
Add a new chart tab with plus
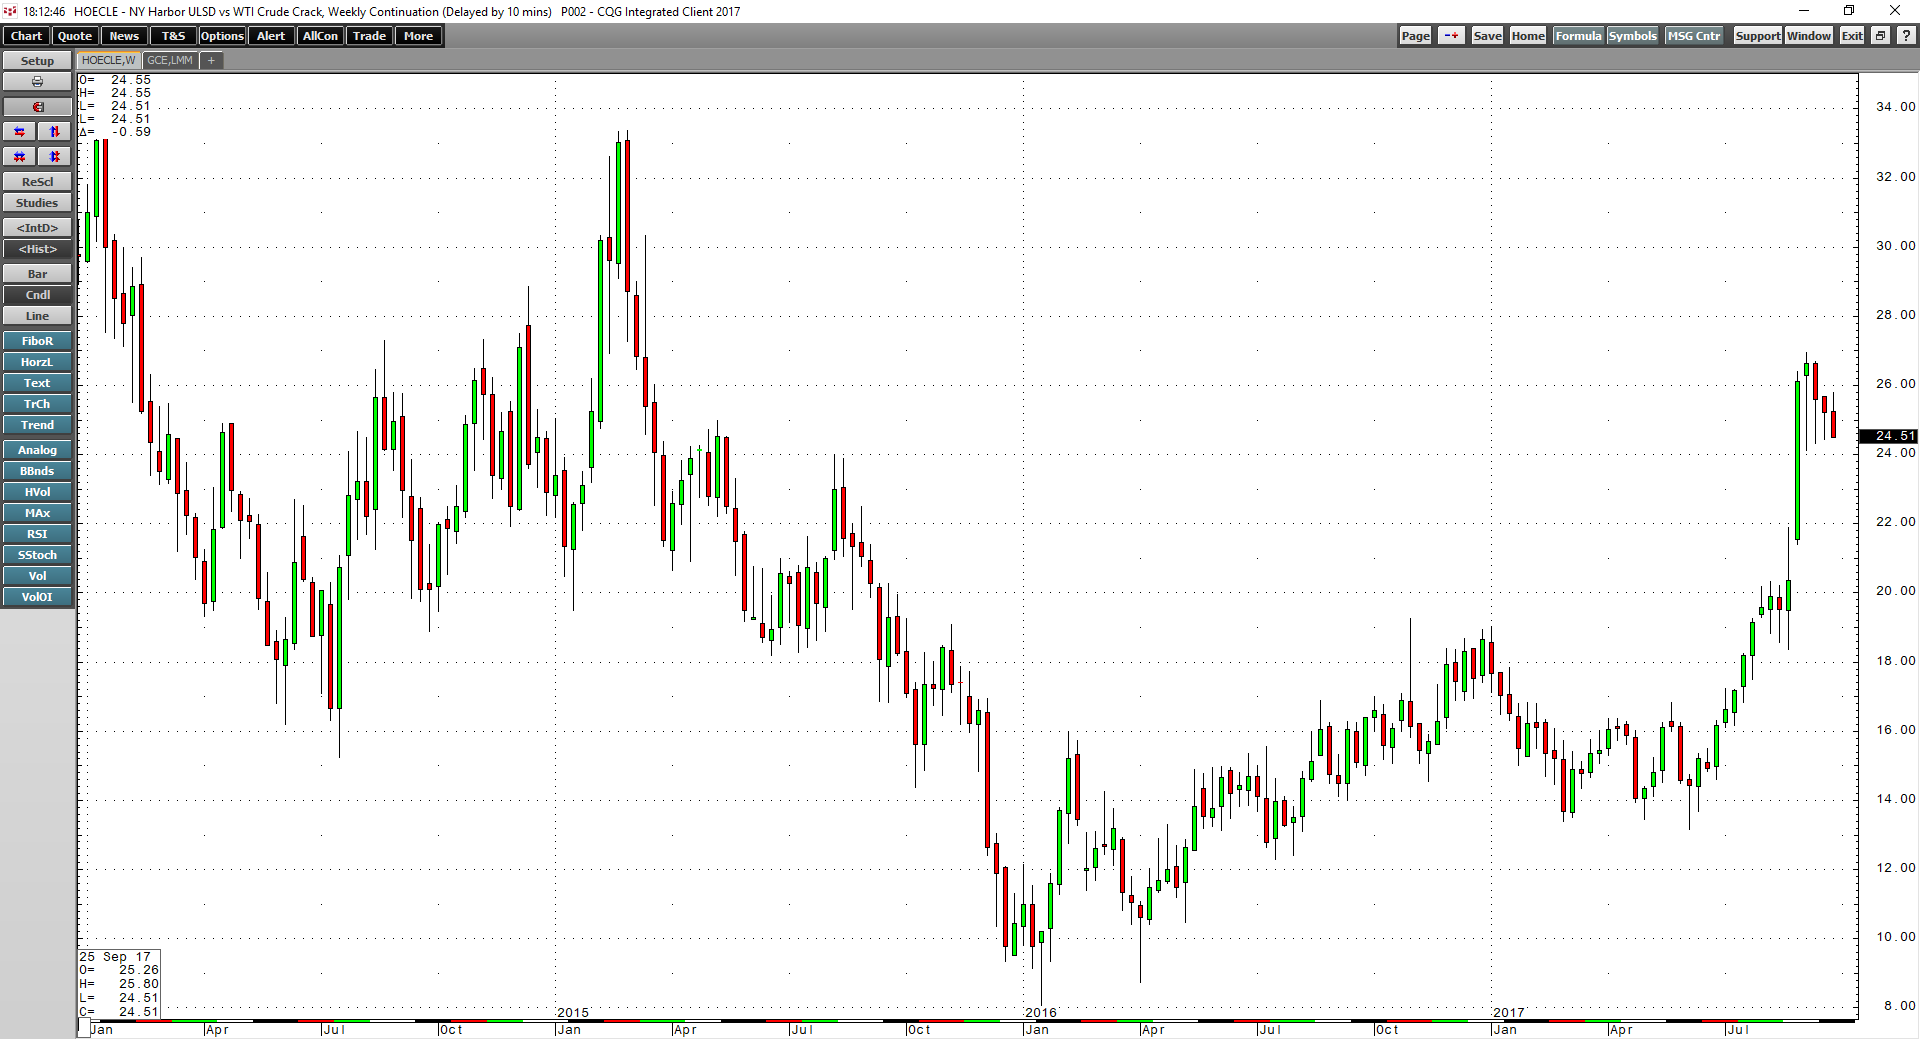point(211,61)
